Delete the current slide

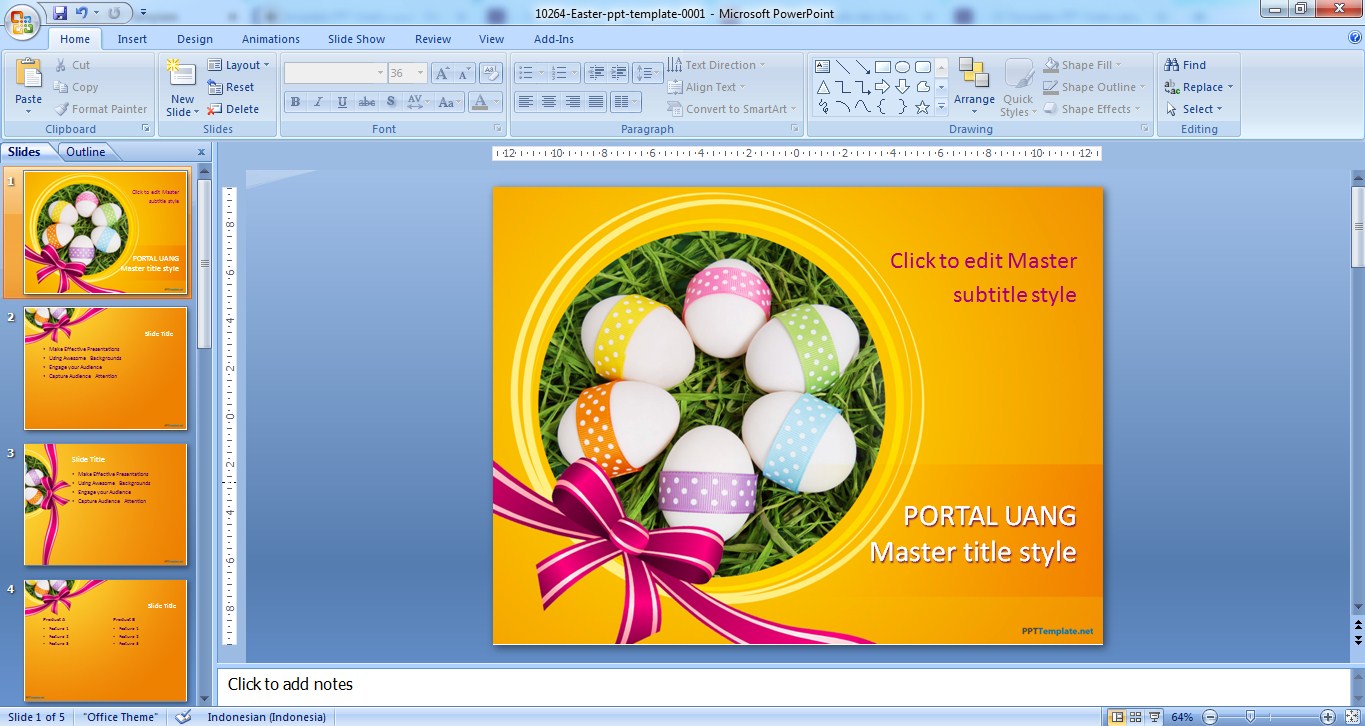tap(237, 109)
